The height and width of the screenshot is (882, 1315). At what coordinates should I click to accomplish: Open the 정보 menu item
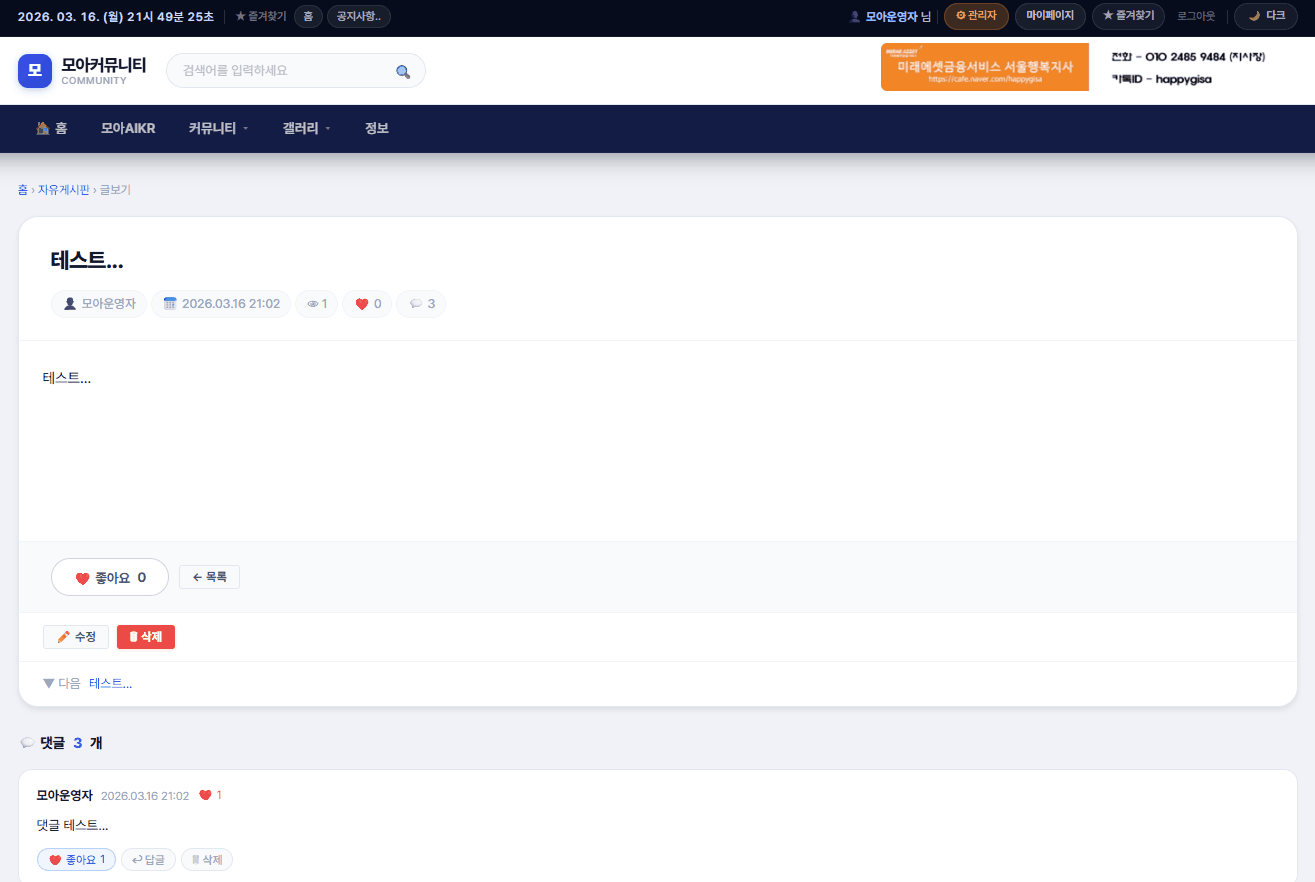377,129
